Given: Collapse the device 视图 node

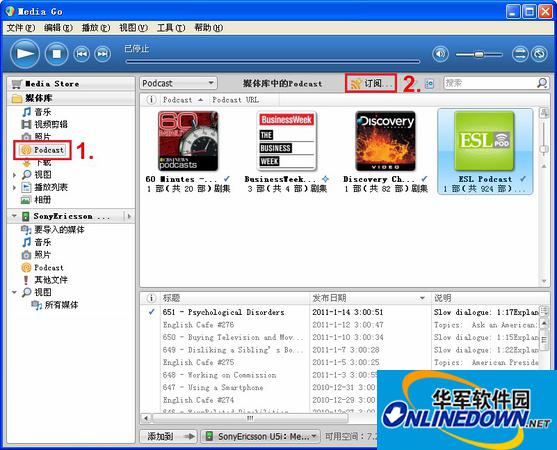Looking at the screenshot, I should tap(14, 292).
